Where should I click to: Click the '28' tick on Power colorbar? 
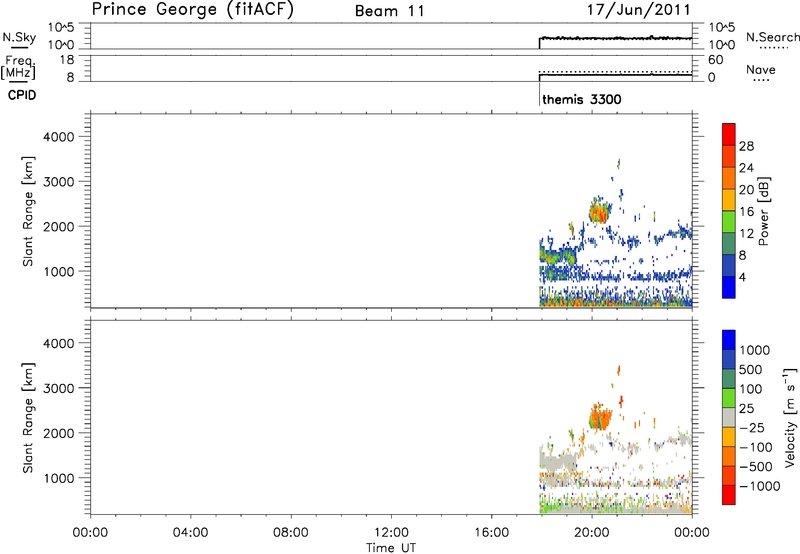(746, 146)
